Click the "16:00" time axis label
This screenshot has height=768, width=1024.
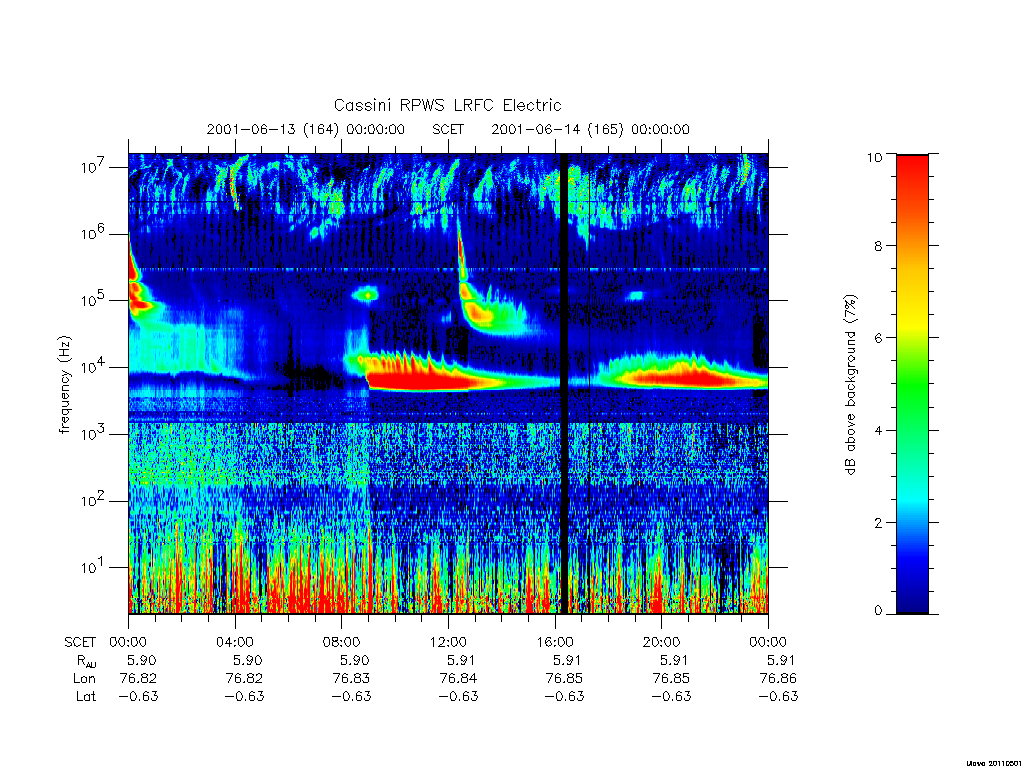pyautogui.click(x=554, y=642)
